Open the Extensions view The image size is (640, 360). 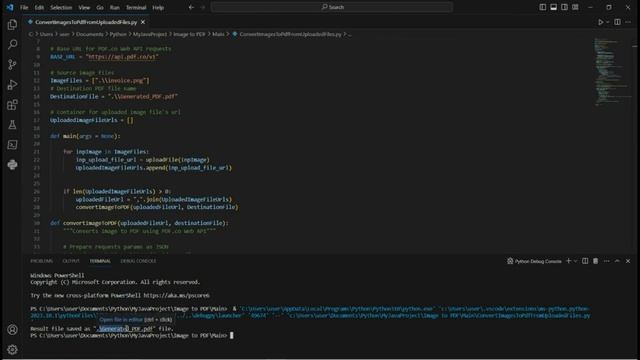pyautogui.click(x=12, y=104)
